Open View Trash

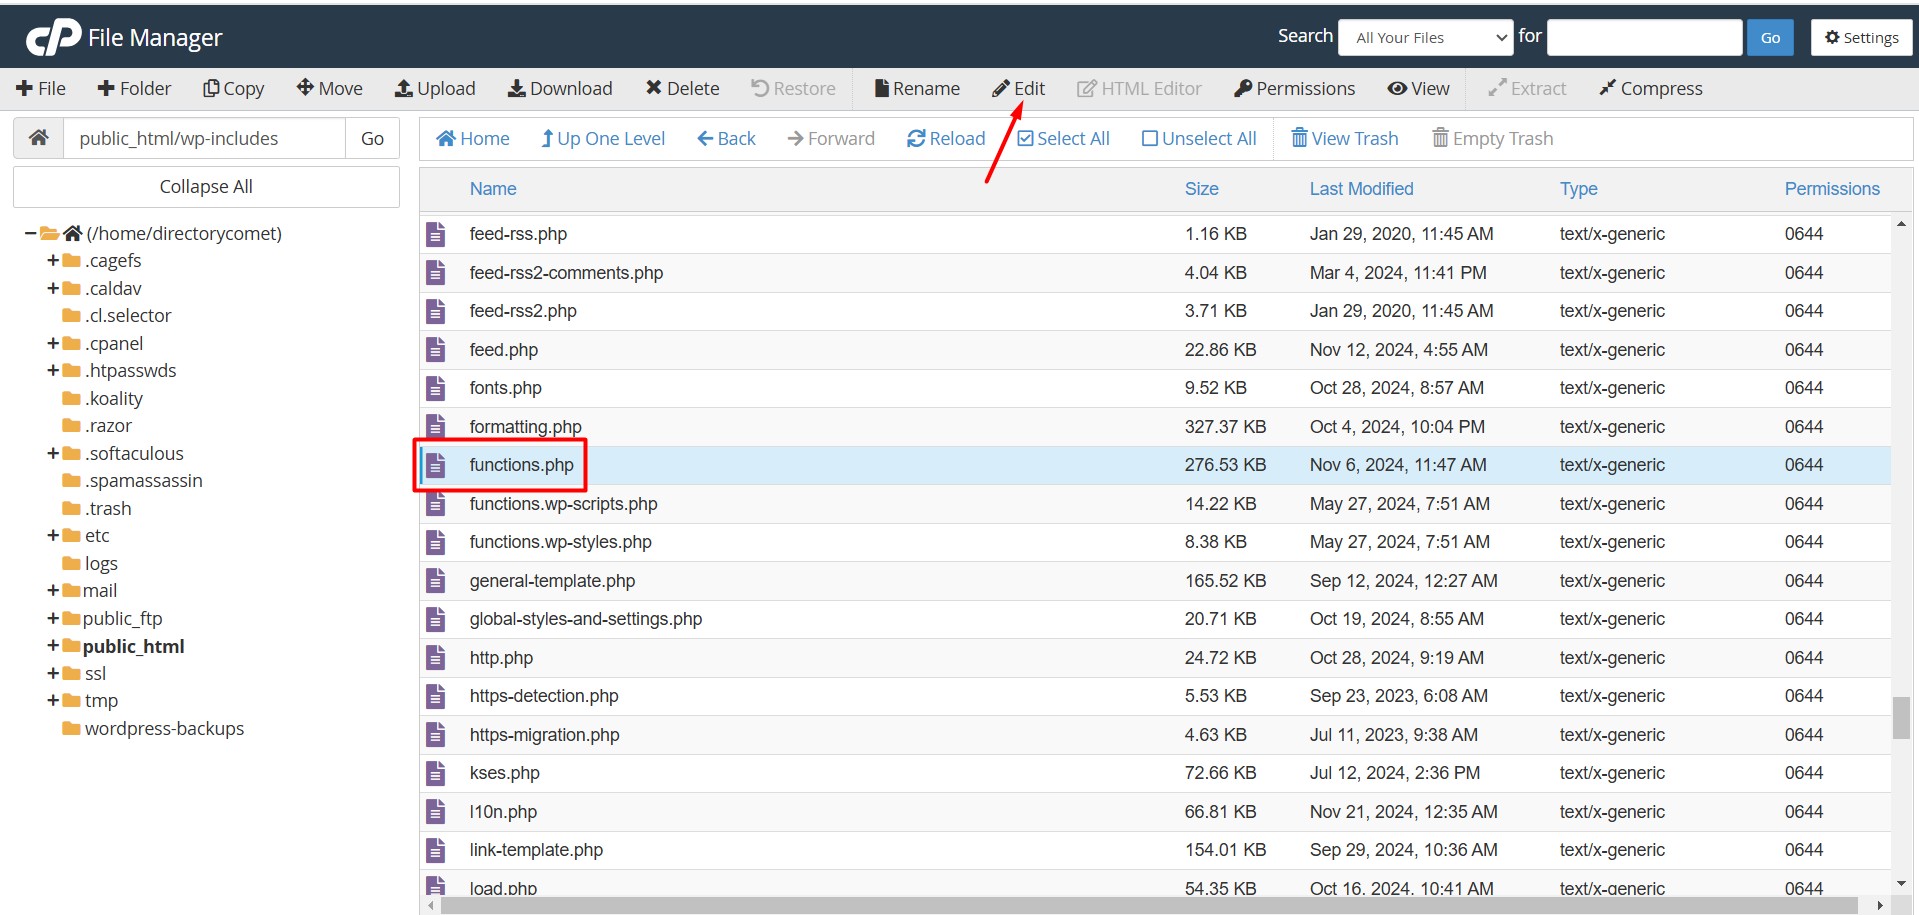[x=1345, y=138]
